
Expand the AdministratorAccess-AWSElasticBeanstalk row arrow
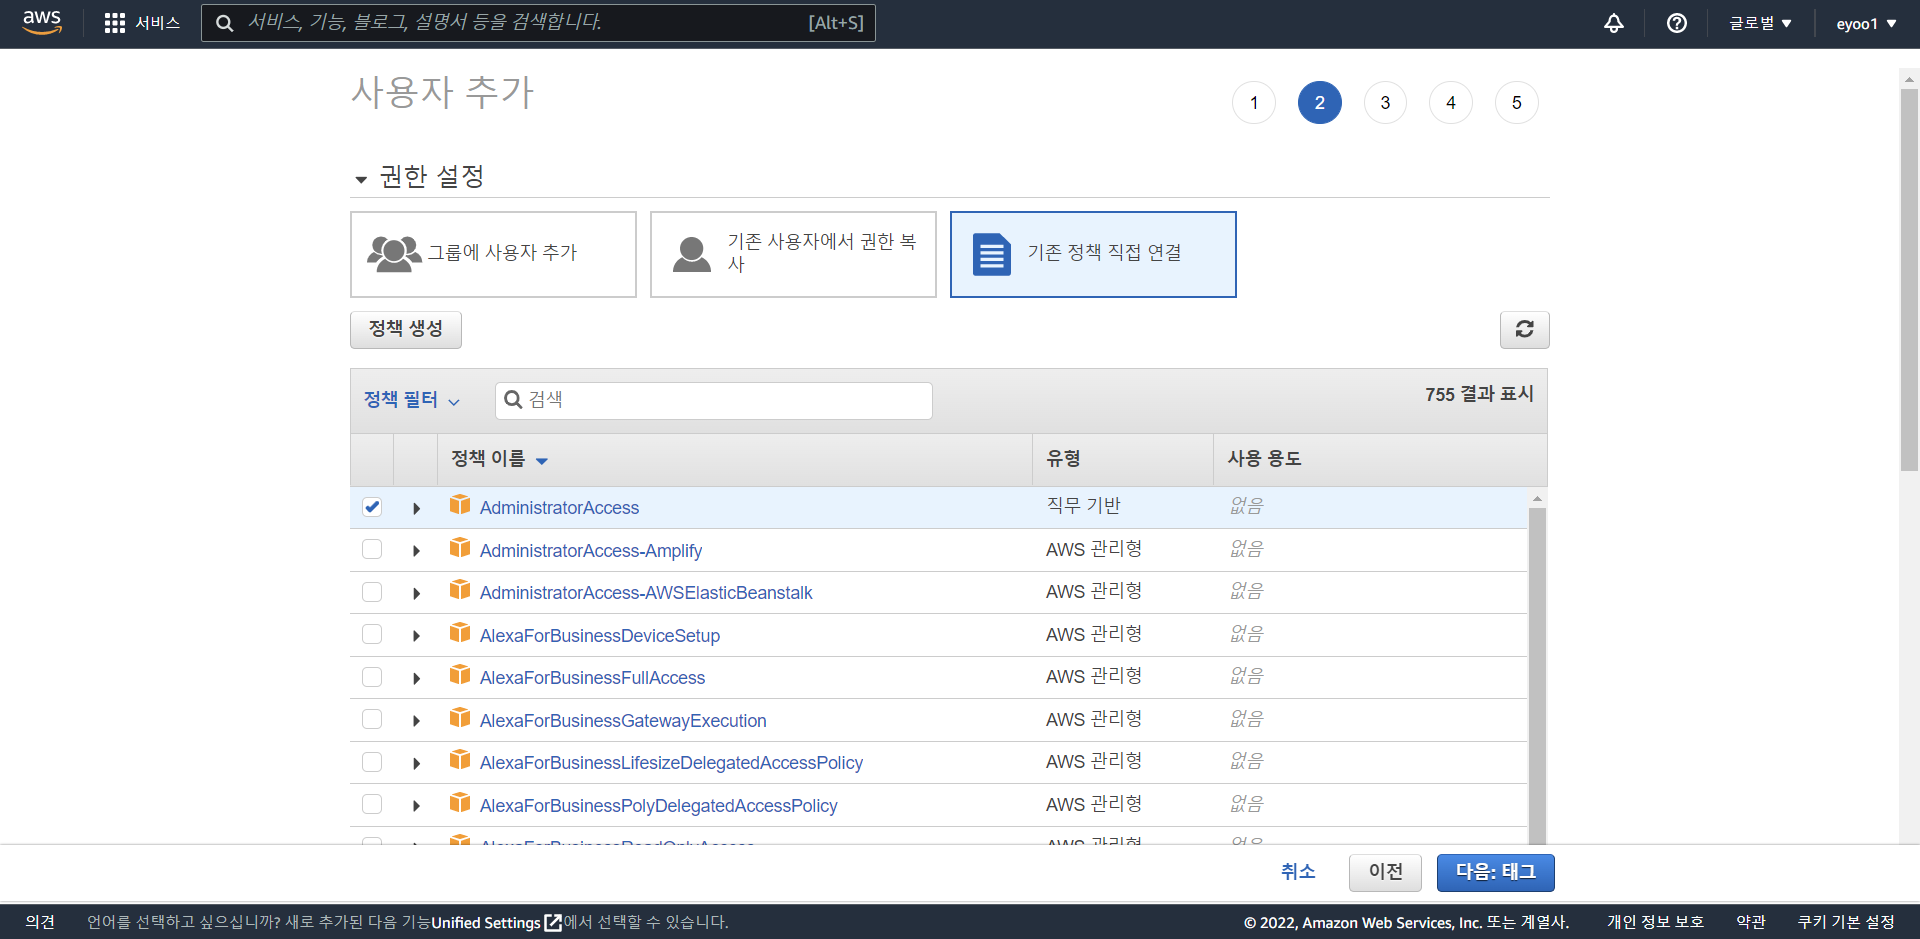point(416,594)
